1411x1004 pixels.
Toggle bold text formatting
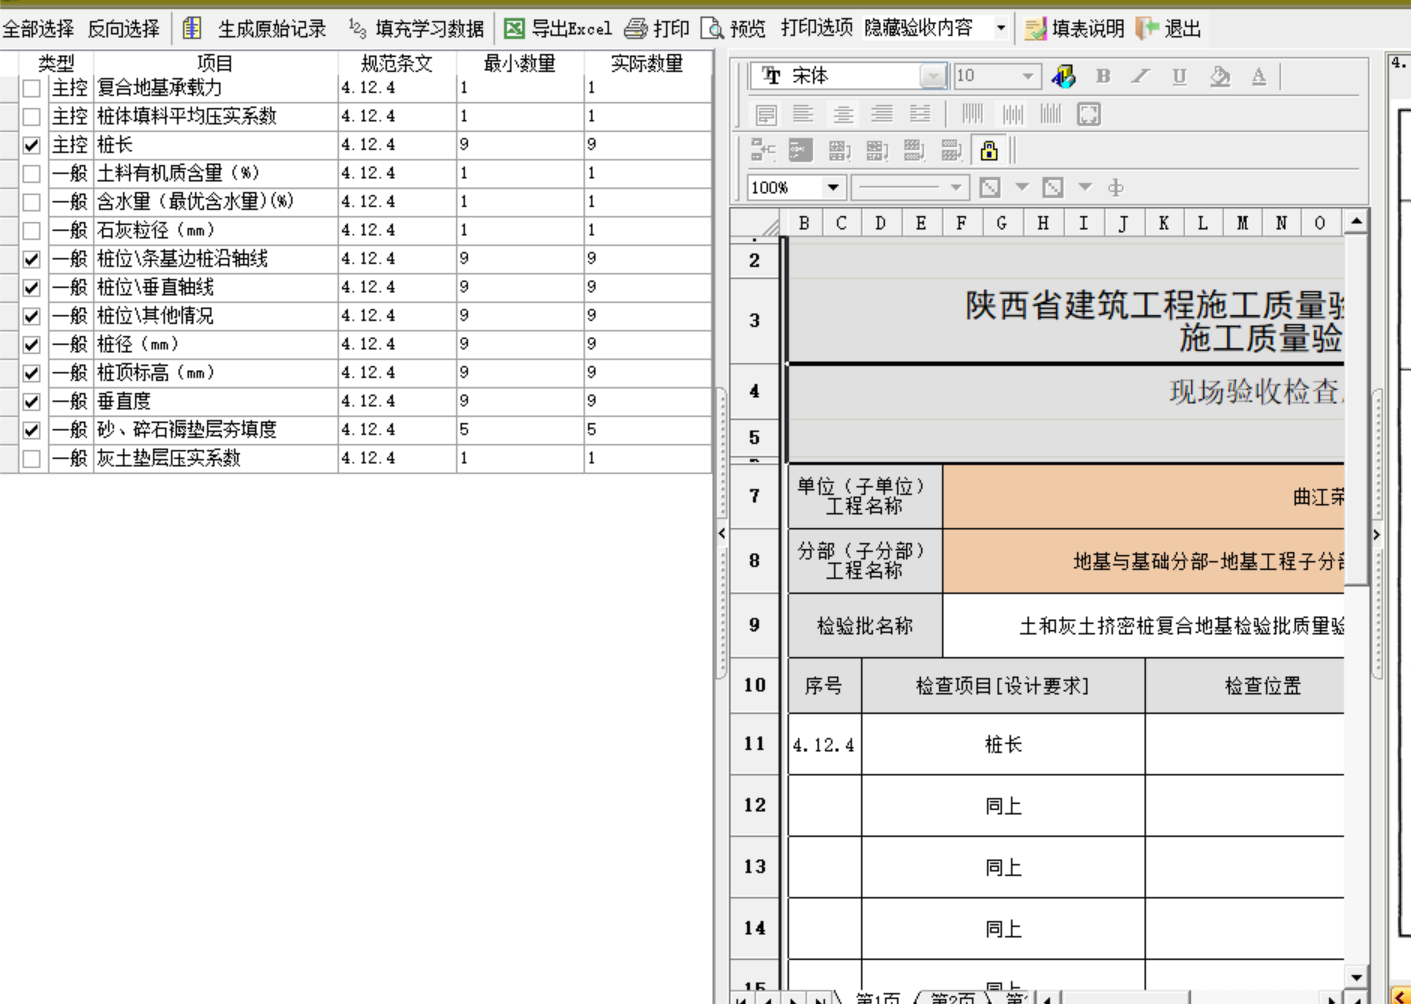tap(1103, 76)
